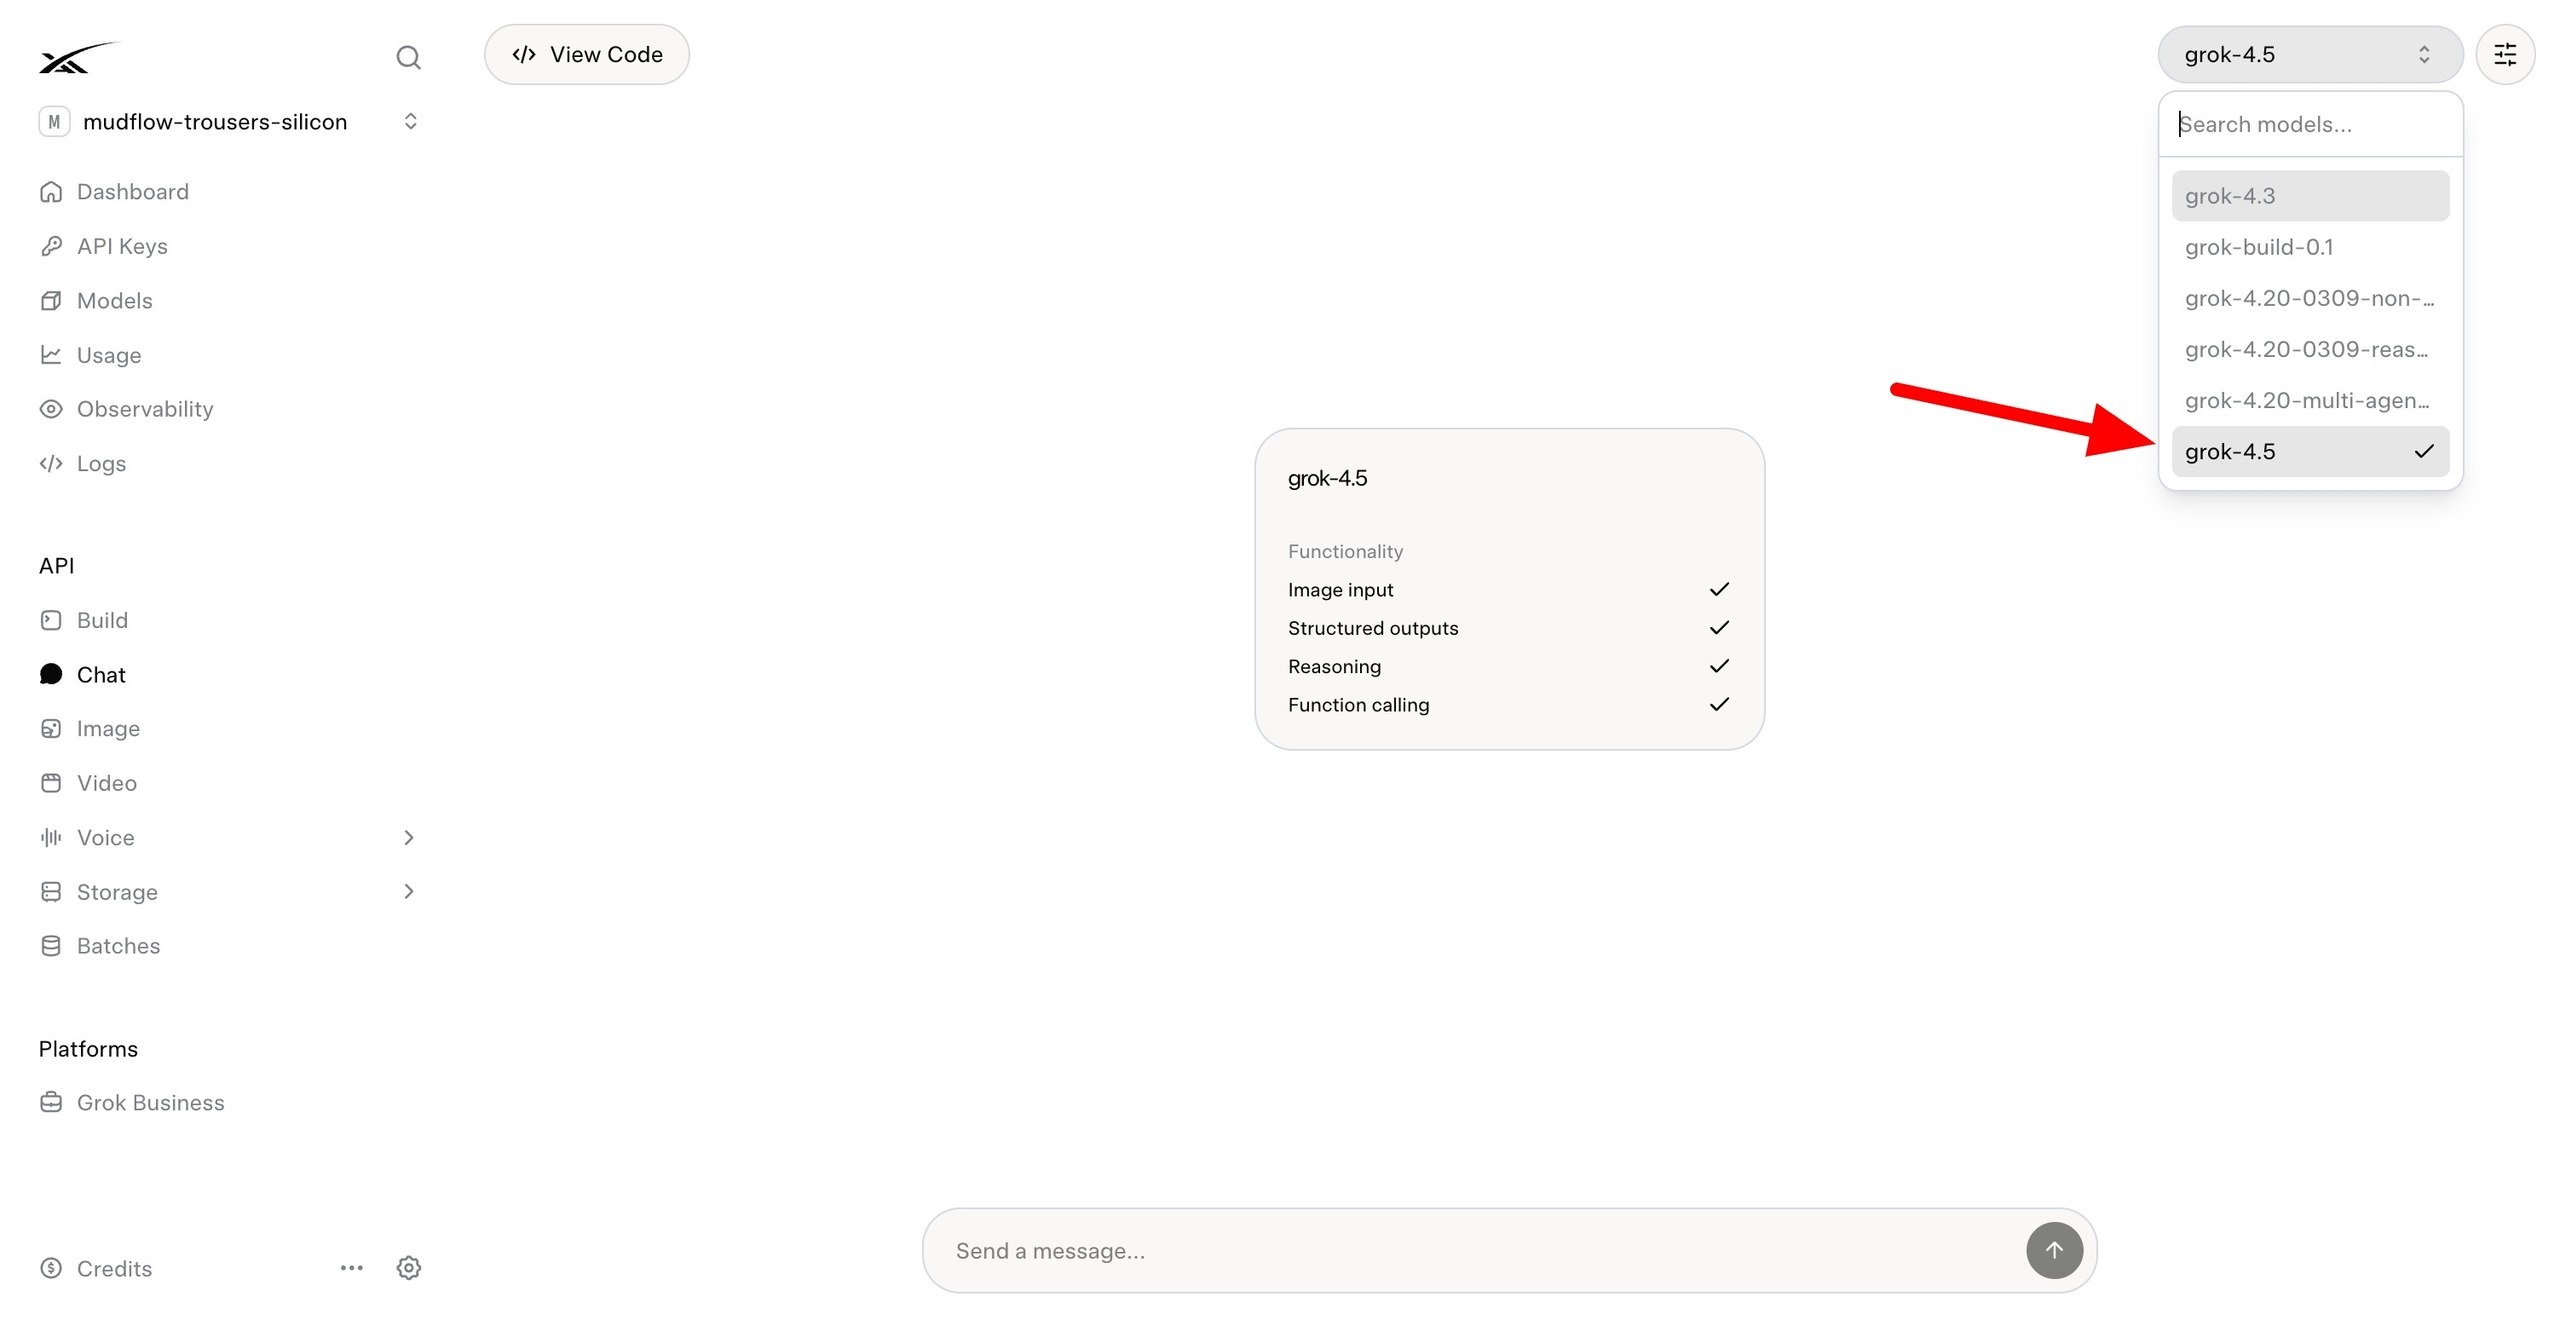
Task: Open the chat settings sliders icon
Action: [2505, 54]
